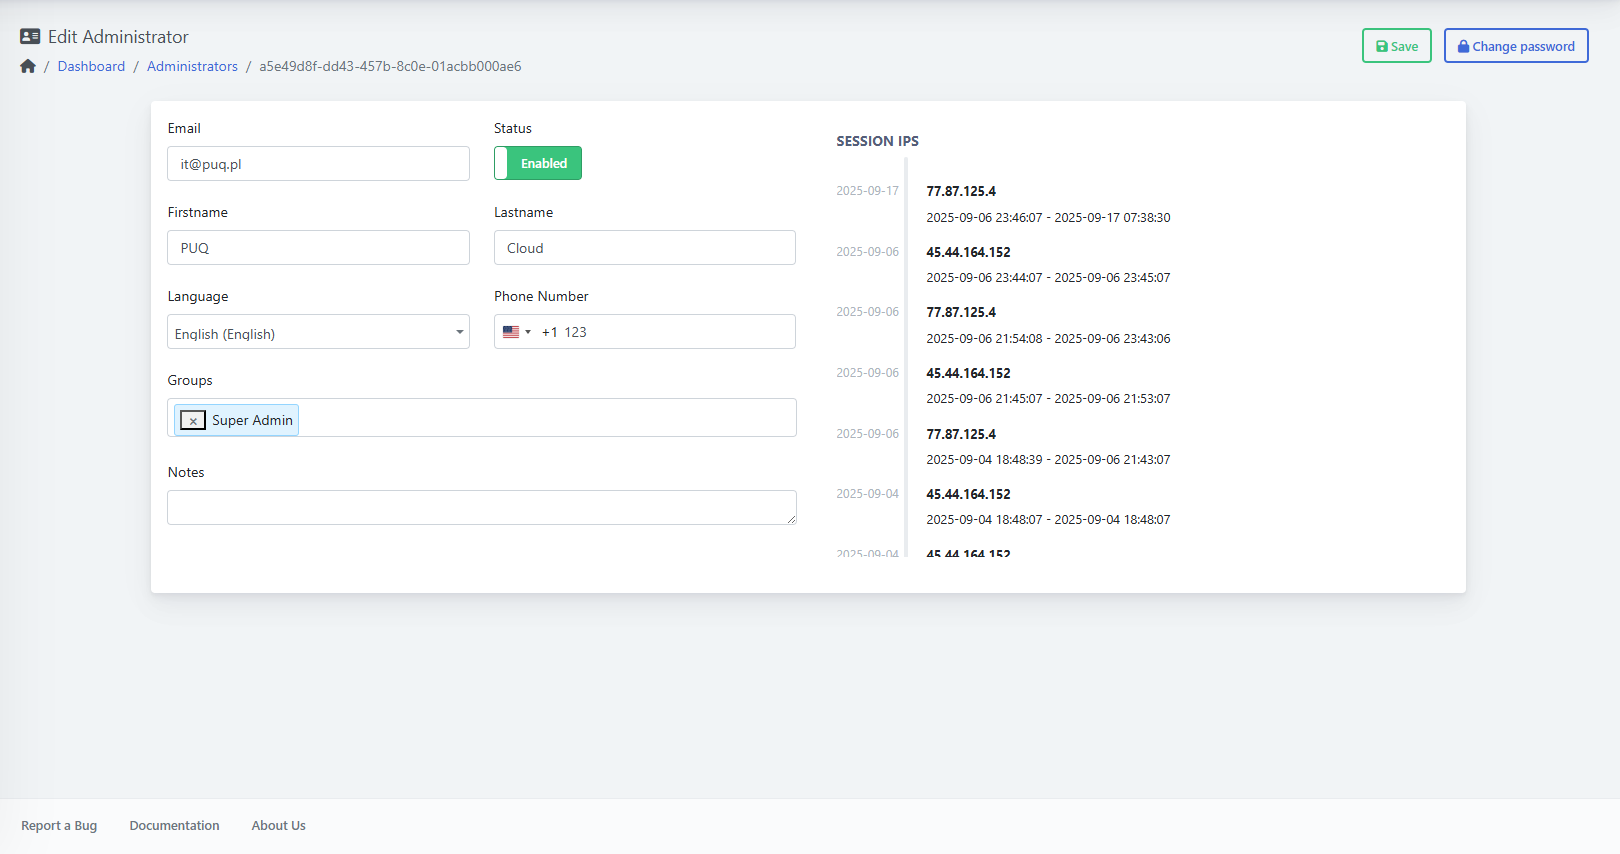This screenshot has height=854, width=1620.
Task: Open the Documentation footer link
Action: coord(174,826)
